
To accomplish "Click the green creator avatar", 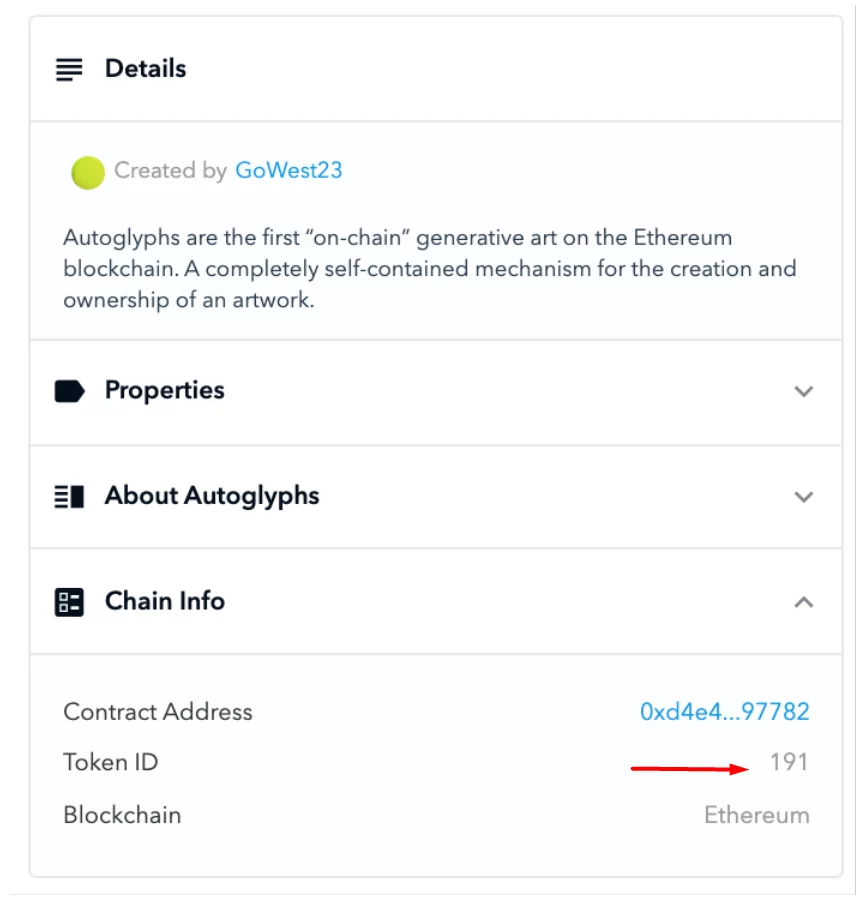I will (x=88, y=172).
